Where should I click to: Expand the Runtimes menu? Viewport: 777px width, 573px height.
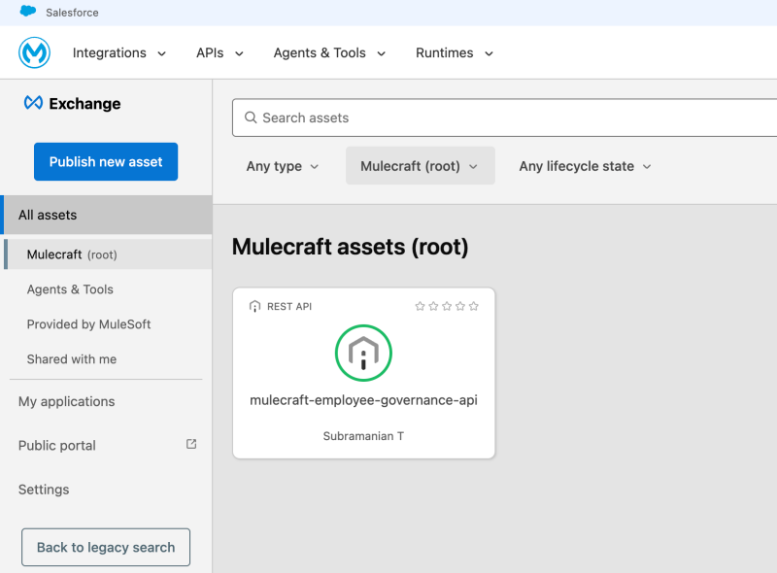coord(454,53)
